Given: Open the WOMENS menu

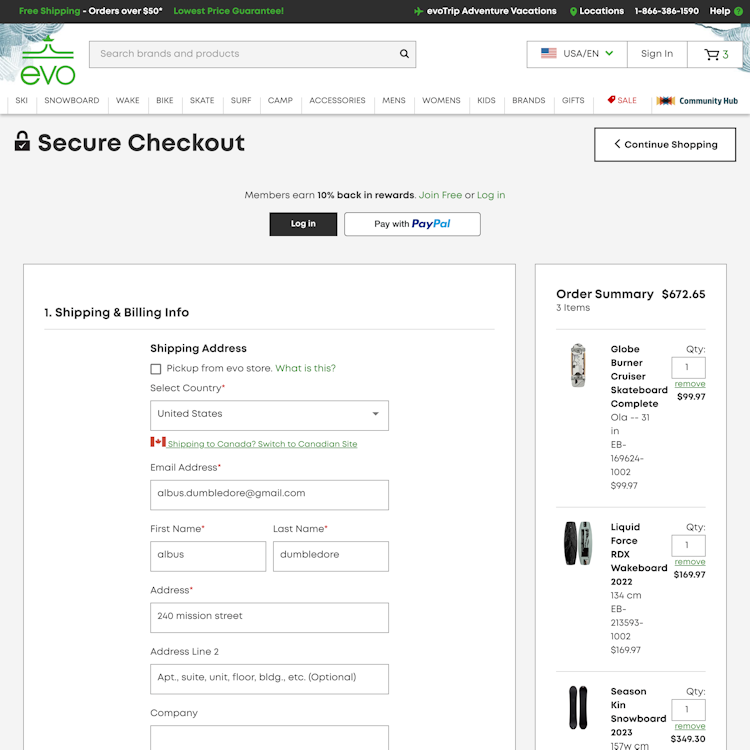Looking at the screenshot, I should coord(441,100).
